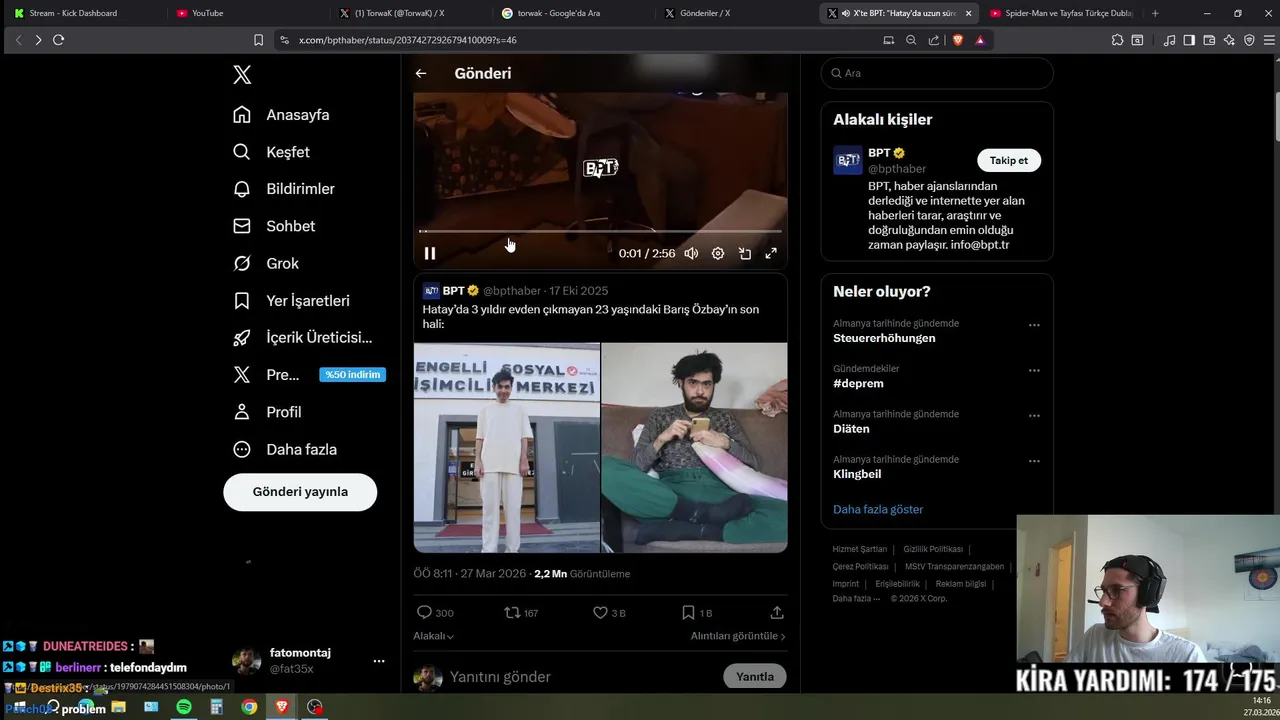Follow BPT with Takip et
1280x720 pixels.
1009,160
